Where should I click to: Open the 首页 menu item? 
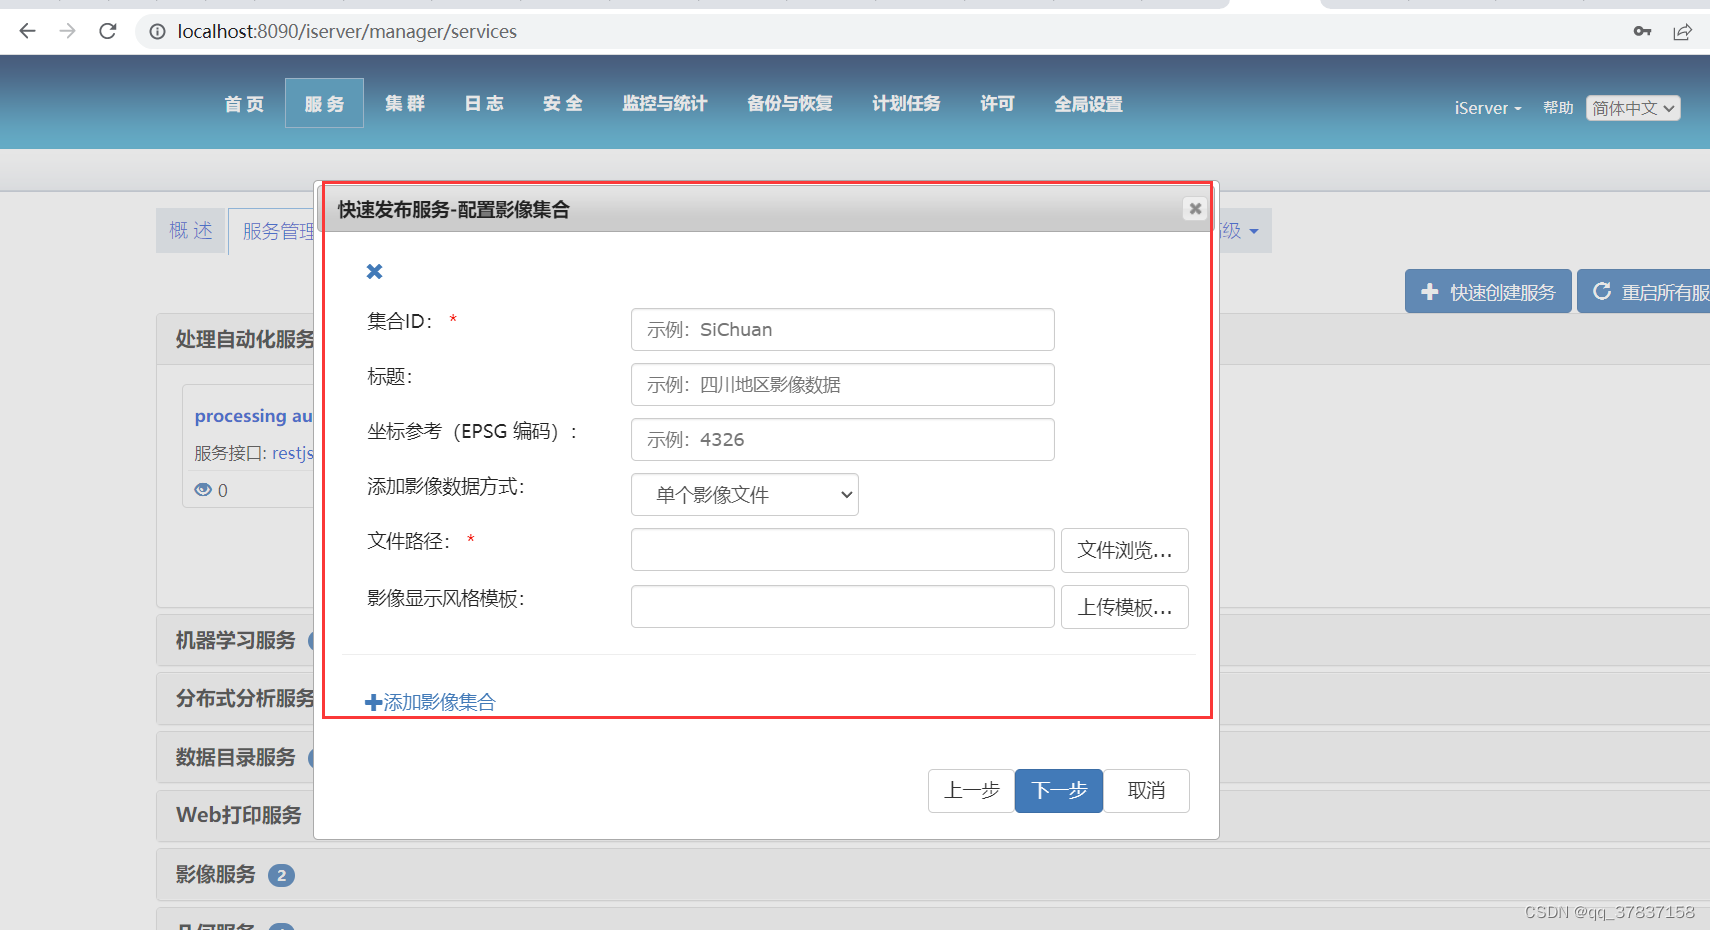coord(244,104)
